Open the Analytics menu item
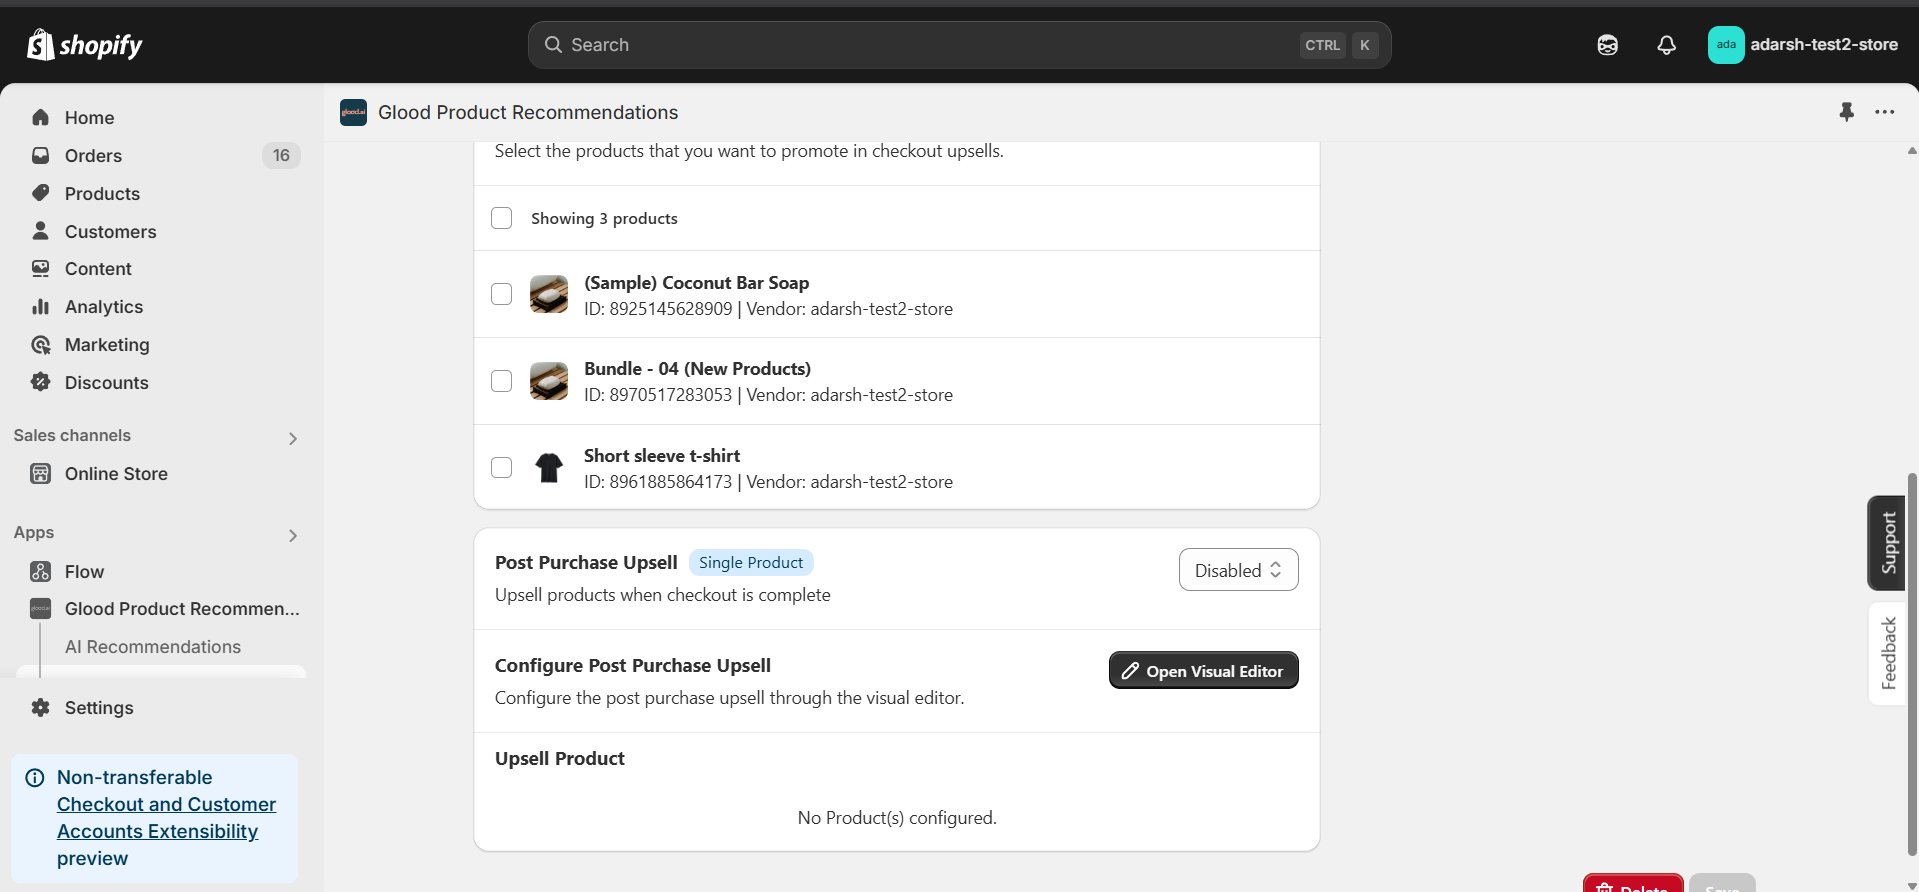This screenshot has height=892, width=1919. [104, 307]
